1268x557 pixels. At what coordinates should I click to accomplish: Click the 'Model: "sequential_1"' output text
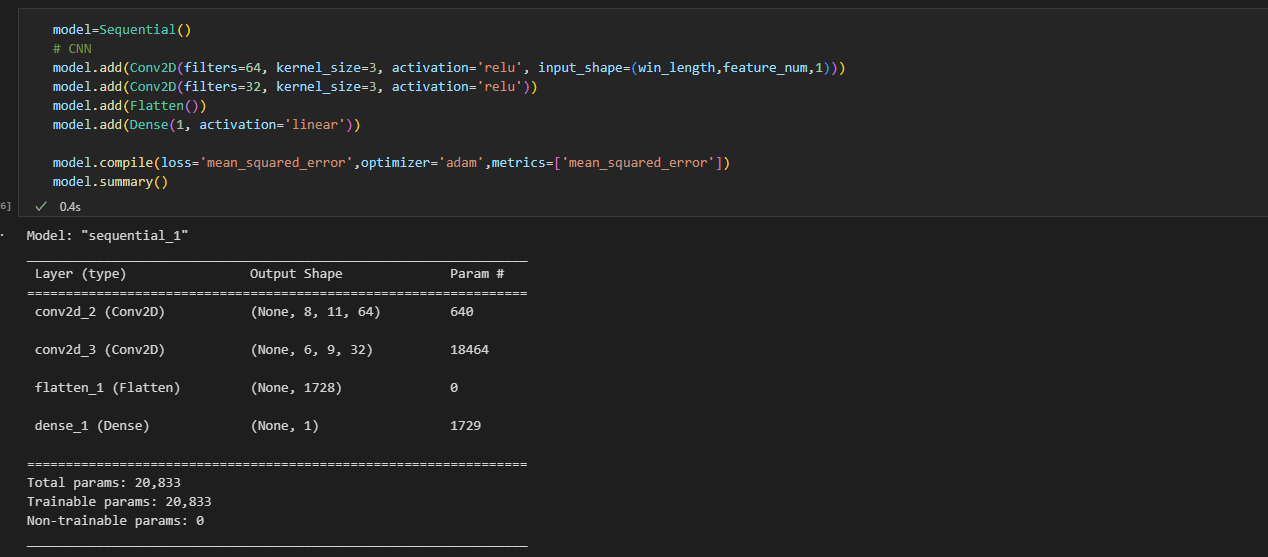[107, 236]
